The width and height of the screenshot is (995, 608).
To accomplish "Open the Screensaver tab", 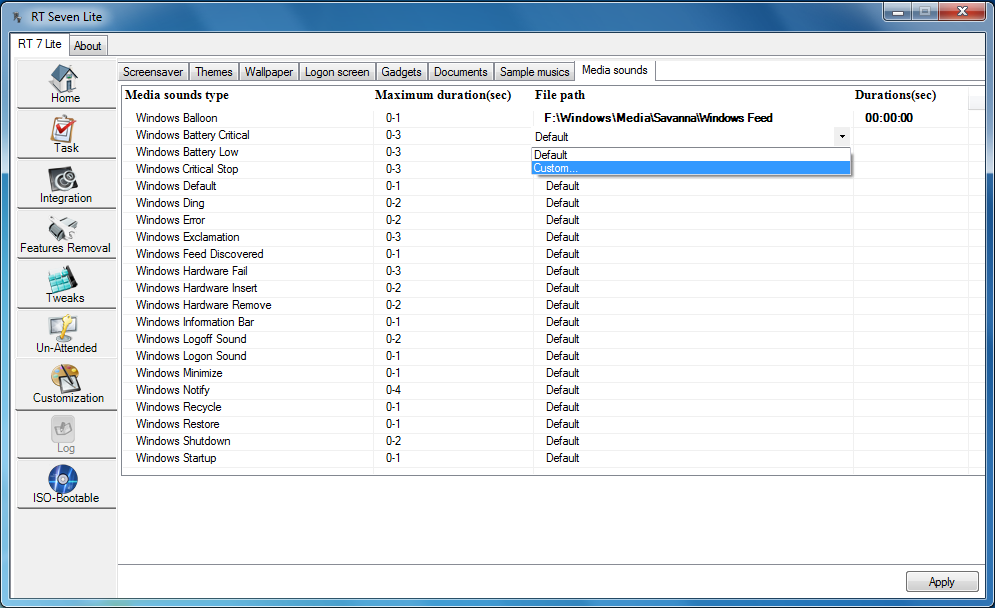I will click(x=153, y=72).
